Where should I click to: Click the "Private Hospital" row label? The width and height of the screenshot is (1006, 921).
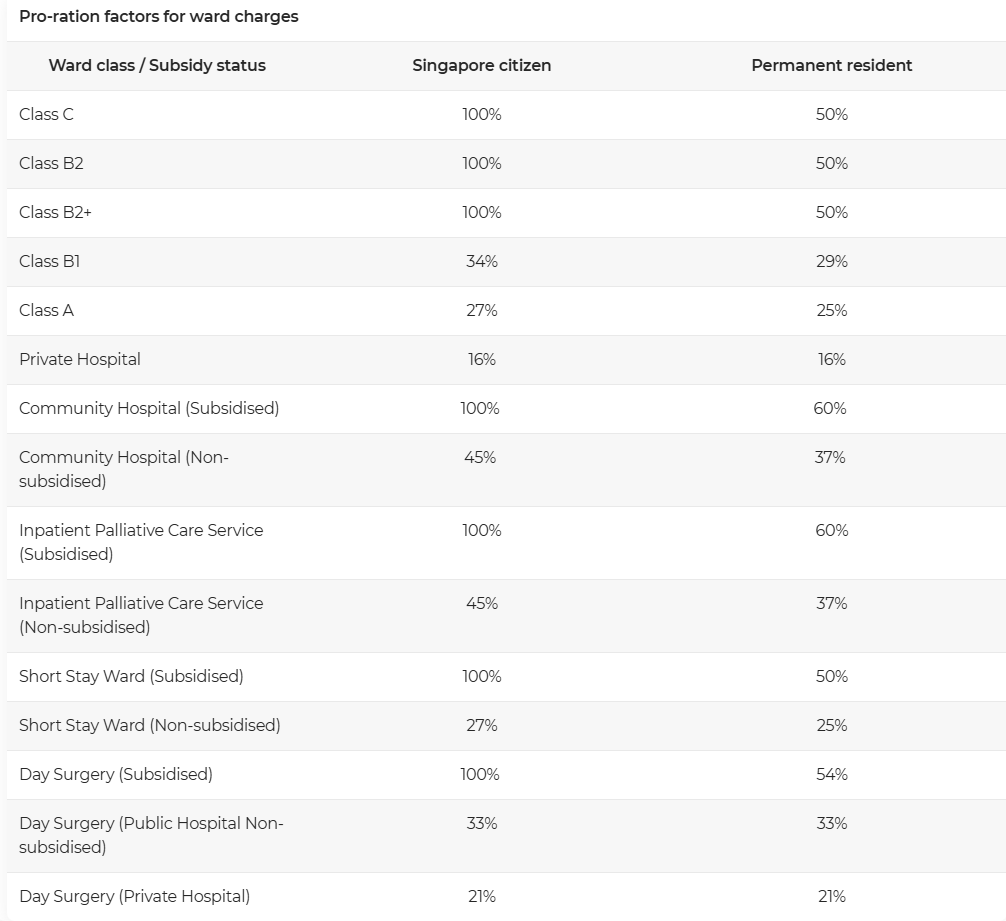(80, 359)
